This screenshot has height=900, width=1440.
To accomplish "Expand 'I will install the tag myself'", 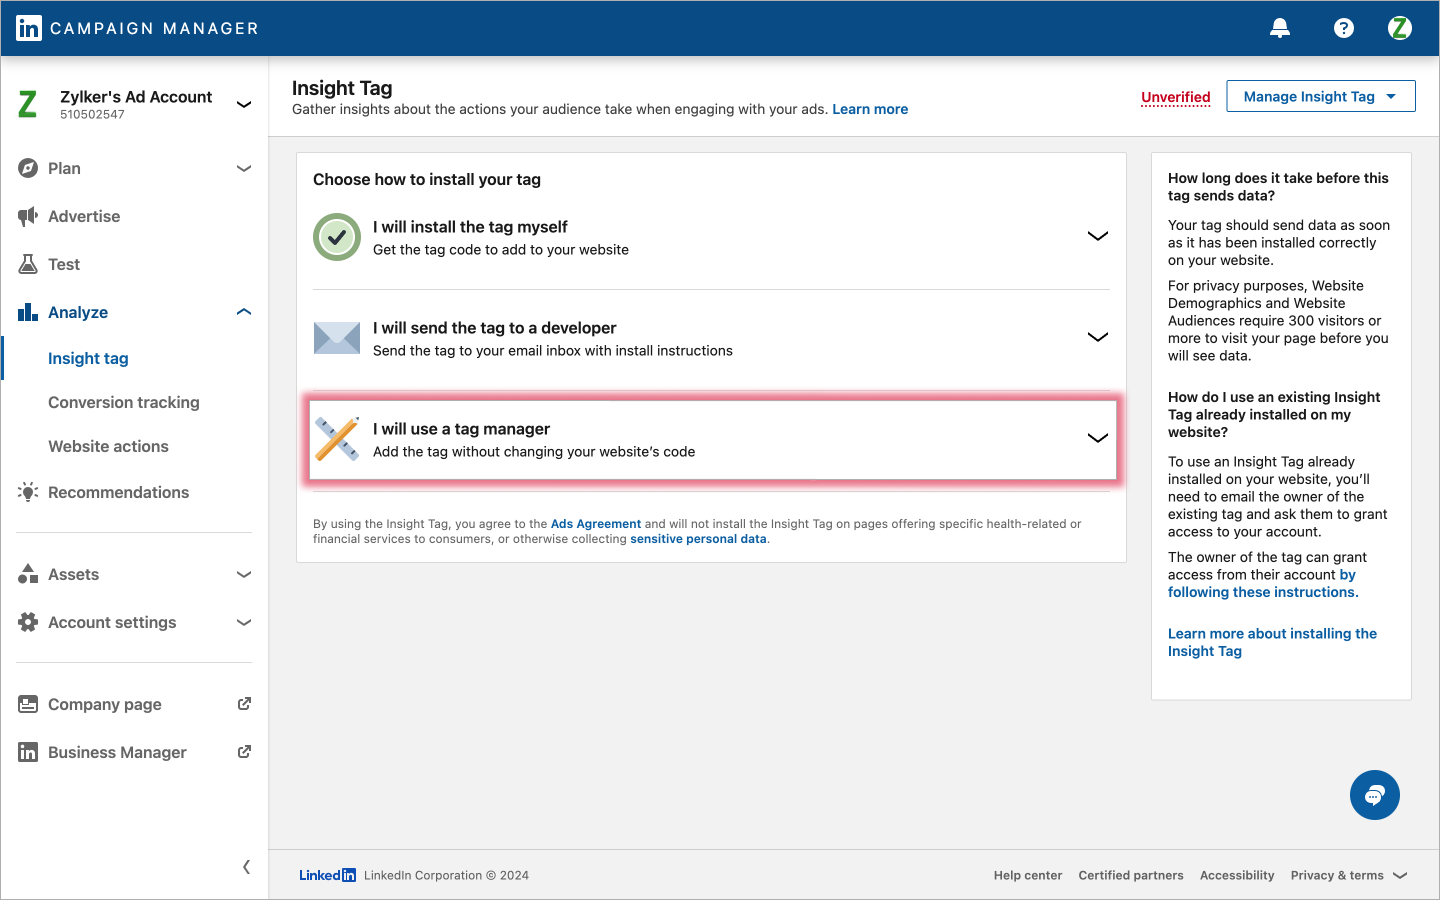I will [1098, 236].
